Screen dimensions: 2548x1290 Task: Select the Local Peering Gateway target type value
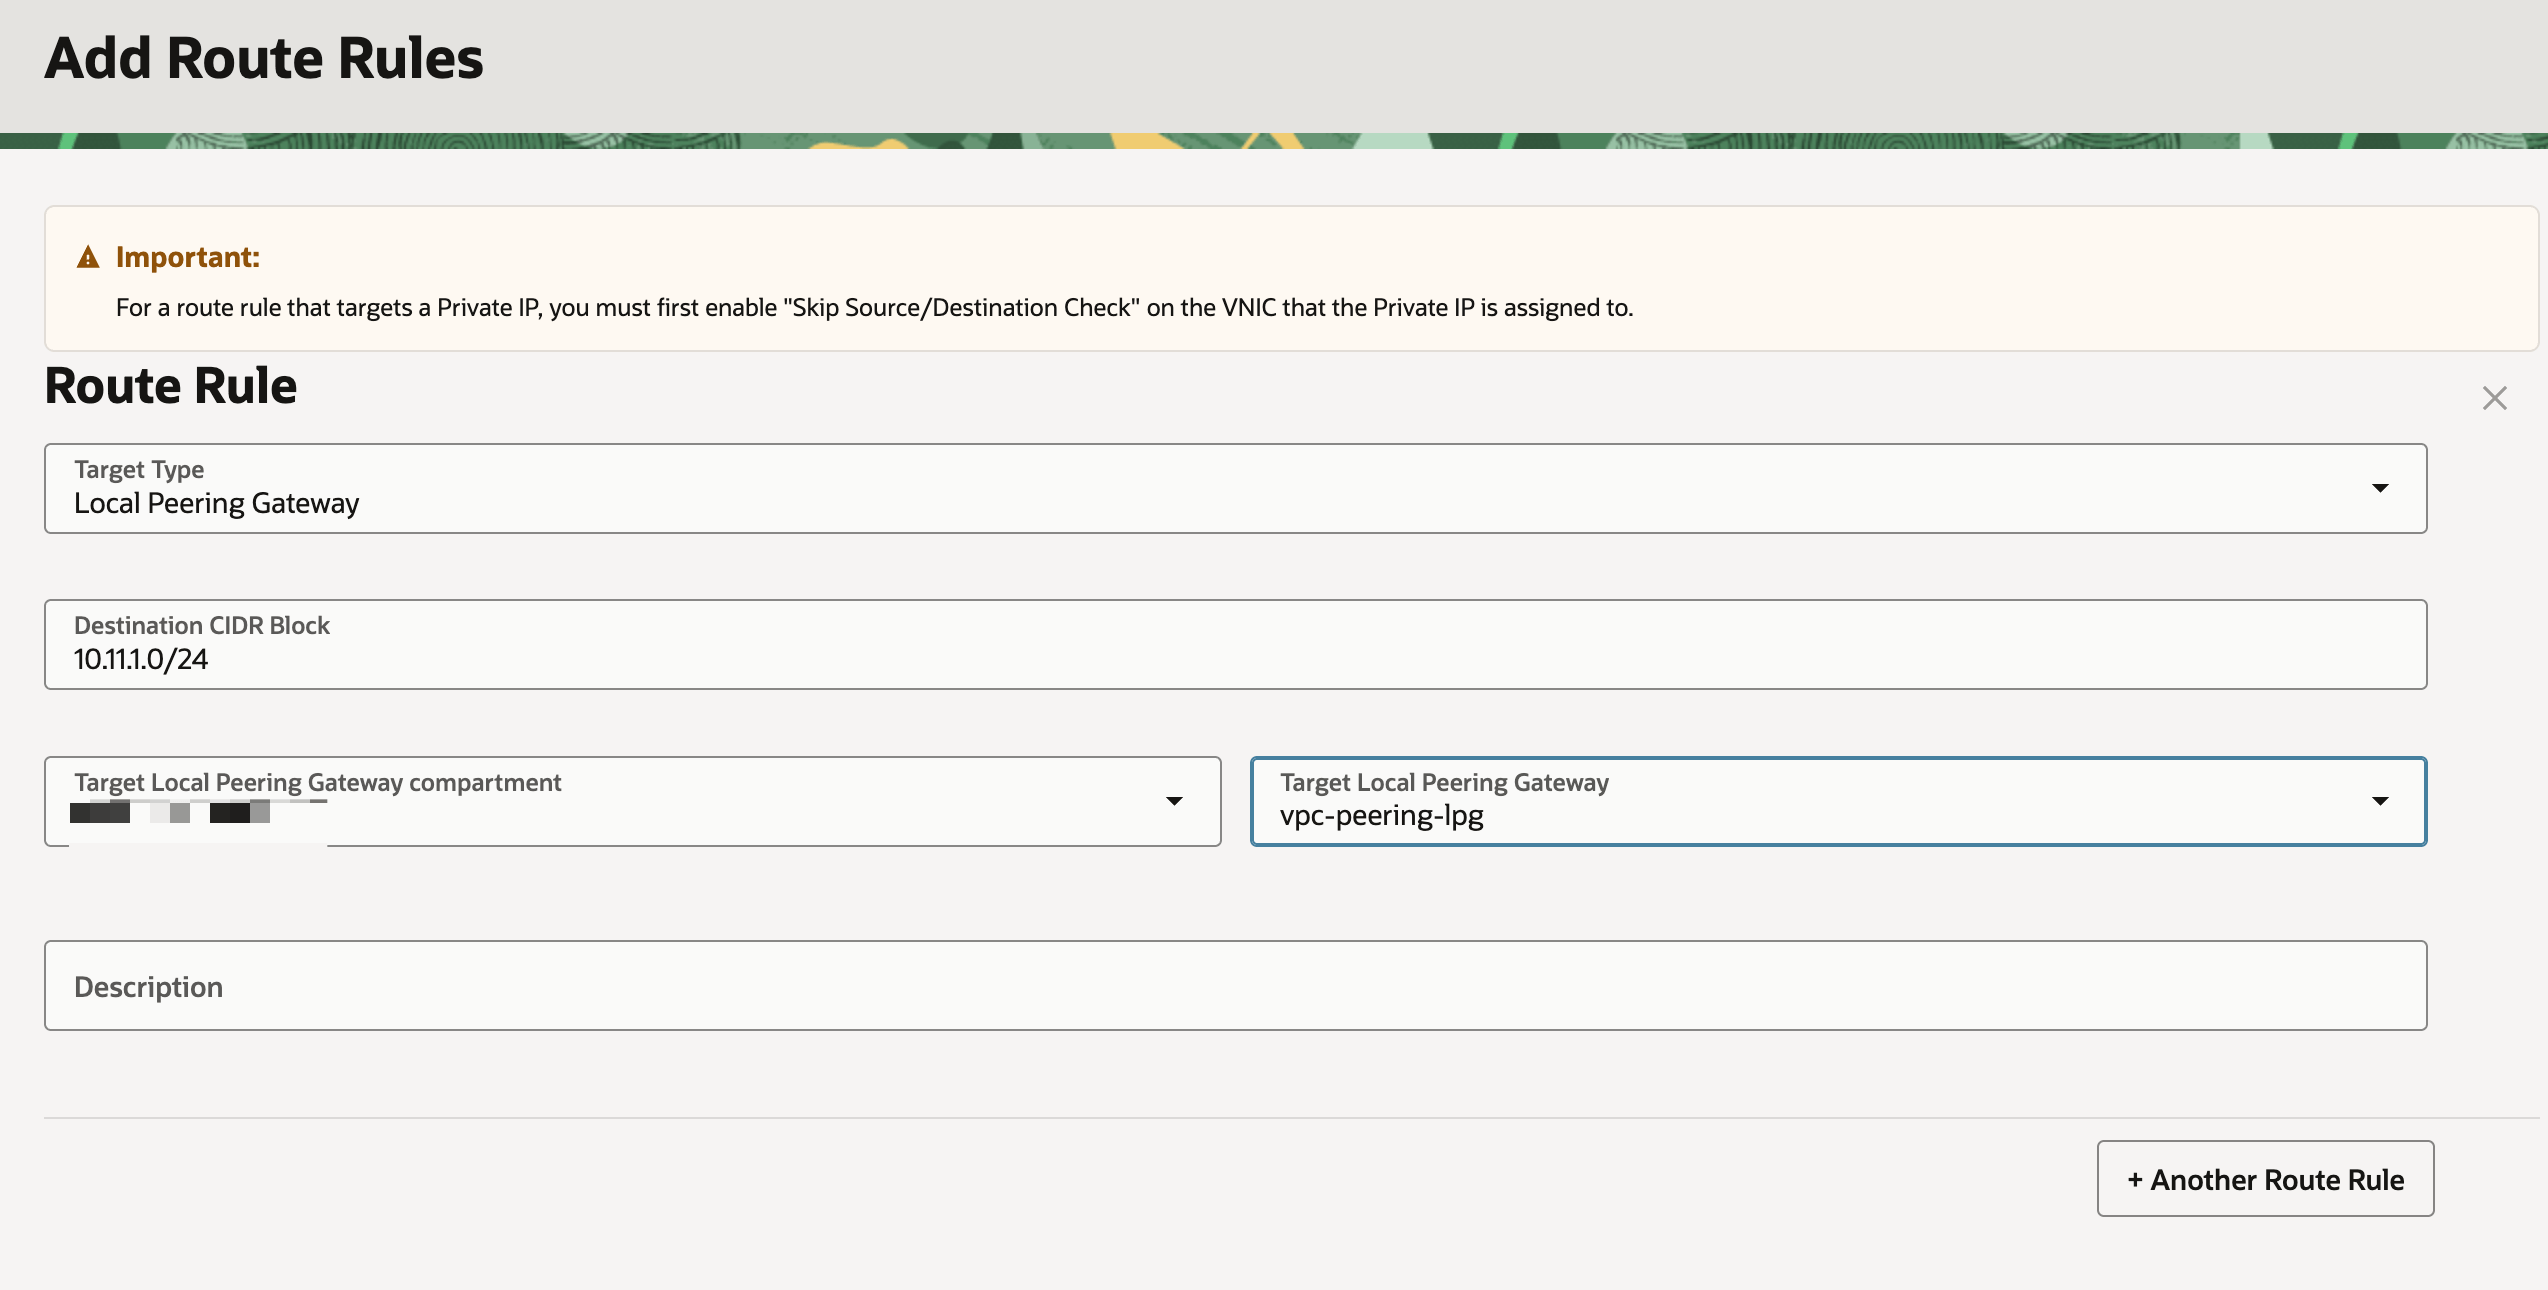(x=216, y=503)
